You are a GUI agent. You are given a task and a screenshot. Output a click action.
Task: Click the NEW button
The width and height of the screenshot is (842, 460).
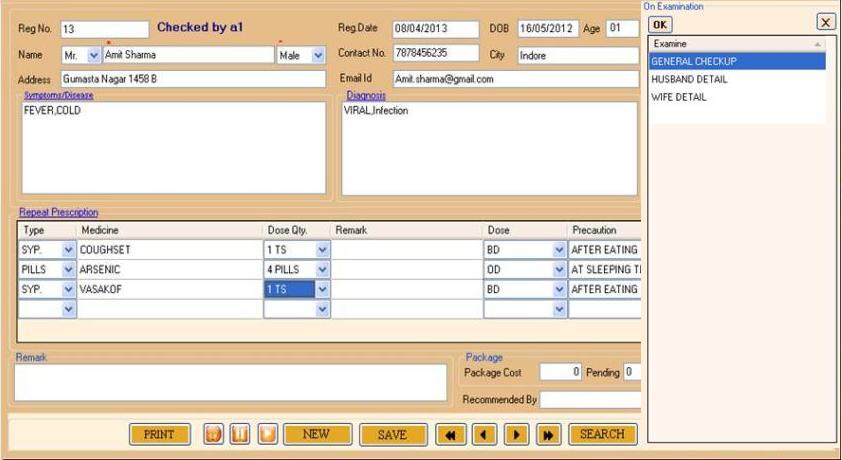point(317,434)
